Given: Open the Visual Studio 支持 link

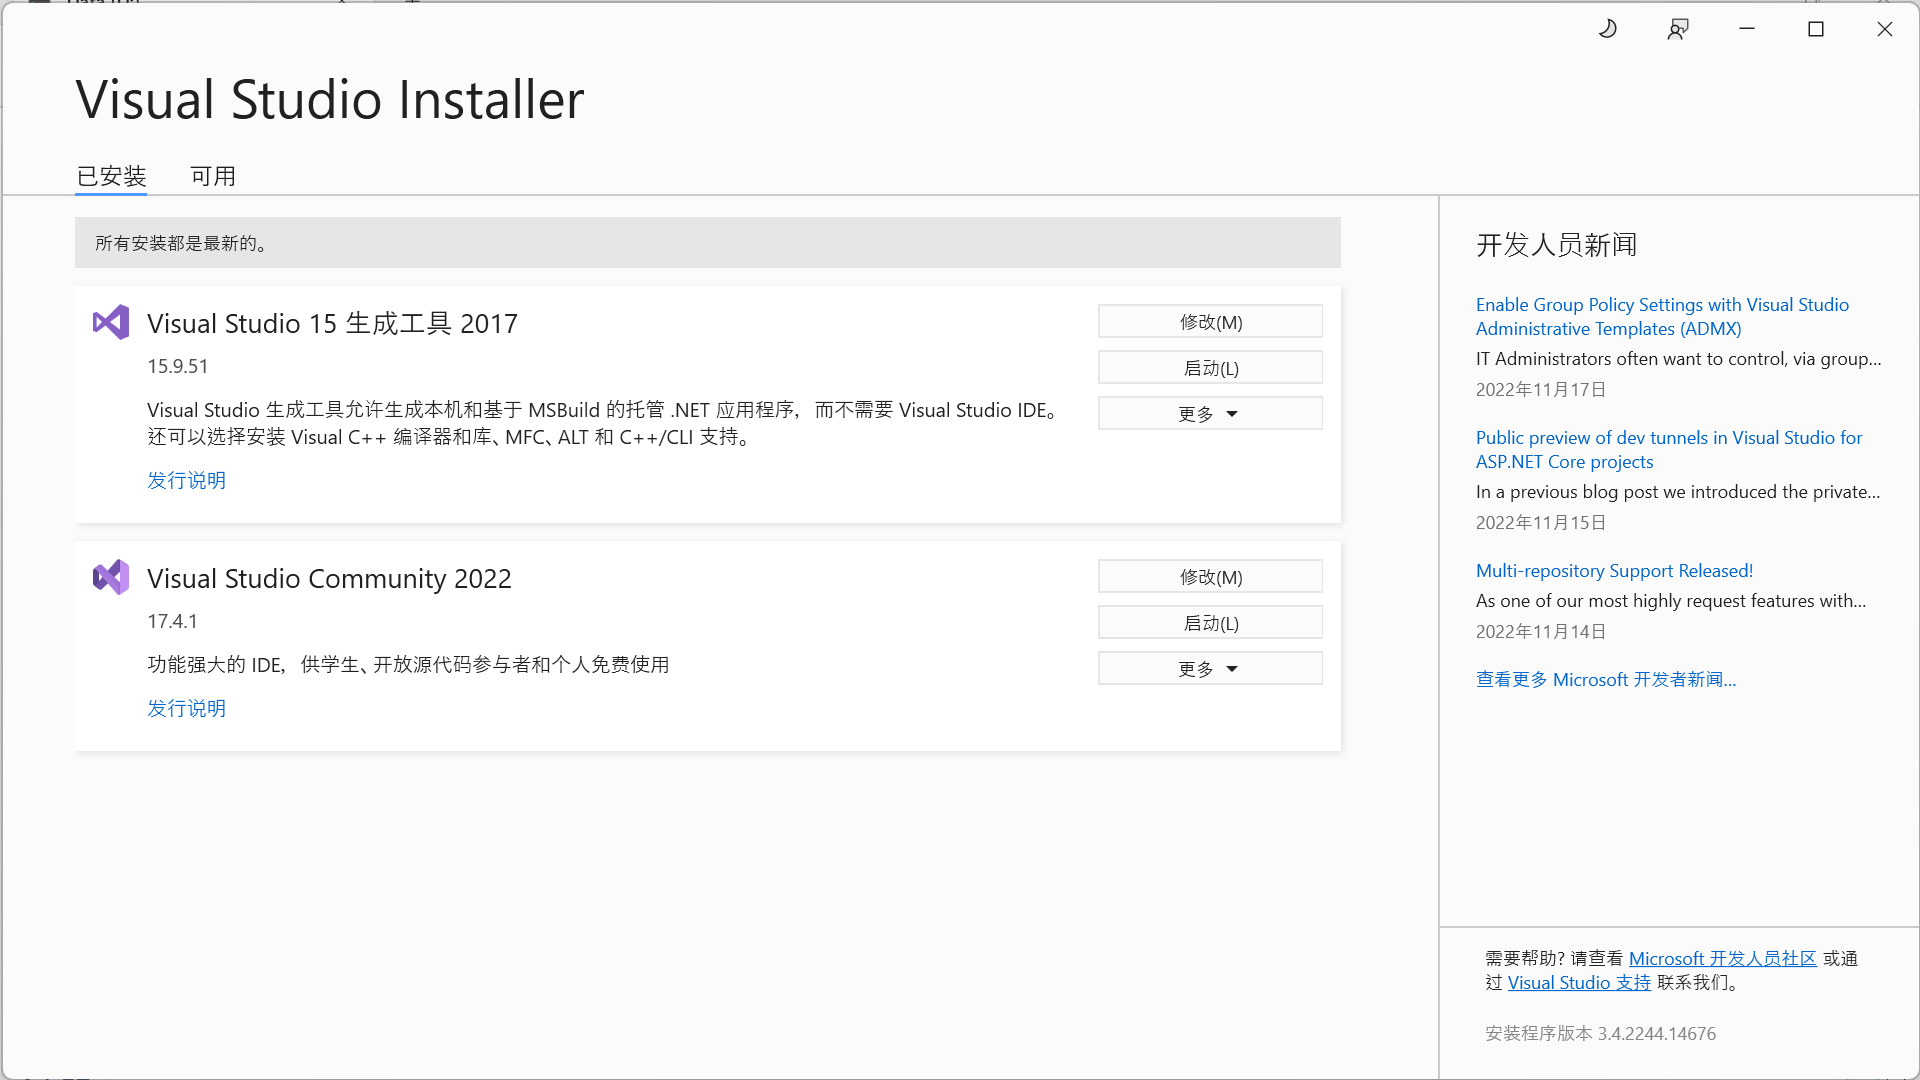Looking at the screenshot, I should pyautogui.click(x=1579, y=983).
